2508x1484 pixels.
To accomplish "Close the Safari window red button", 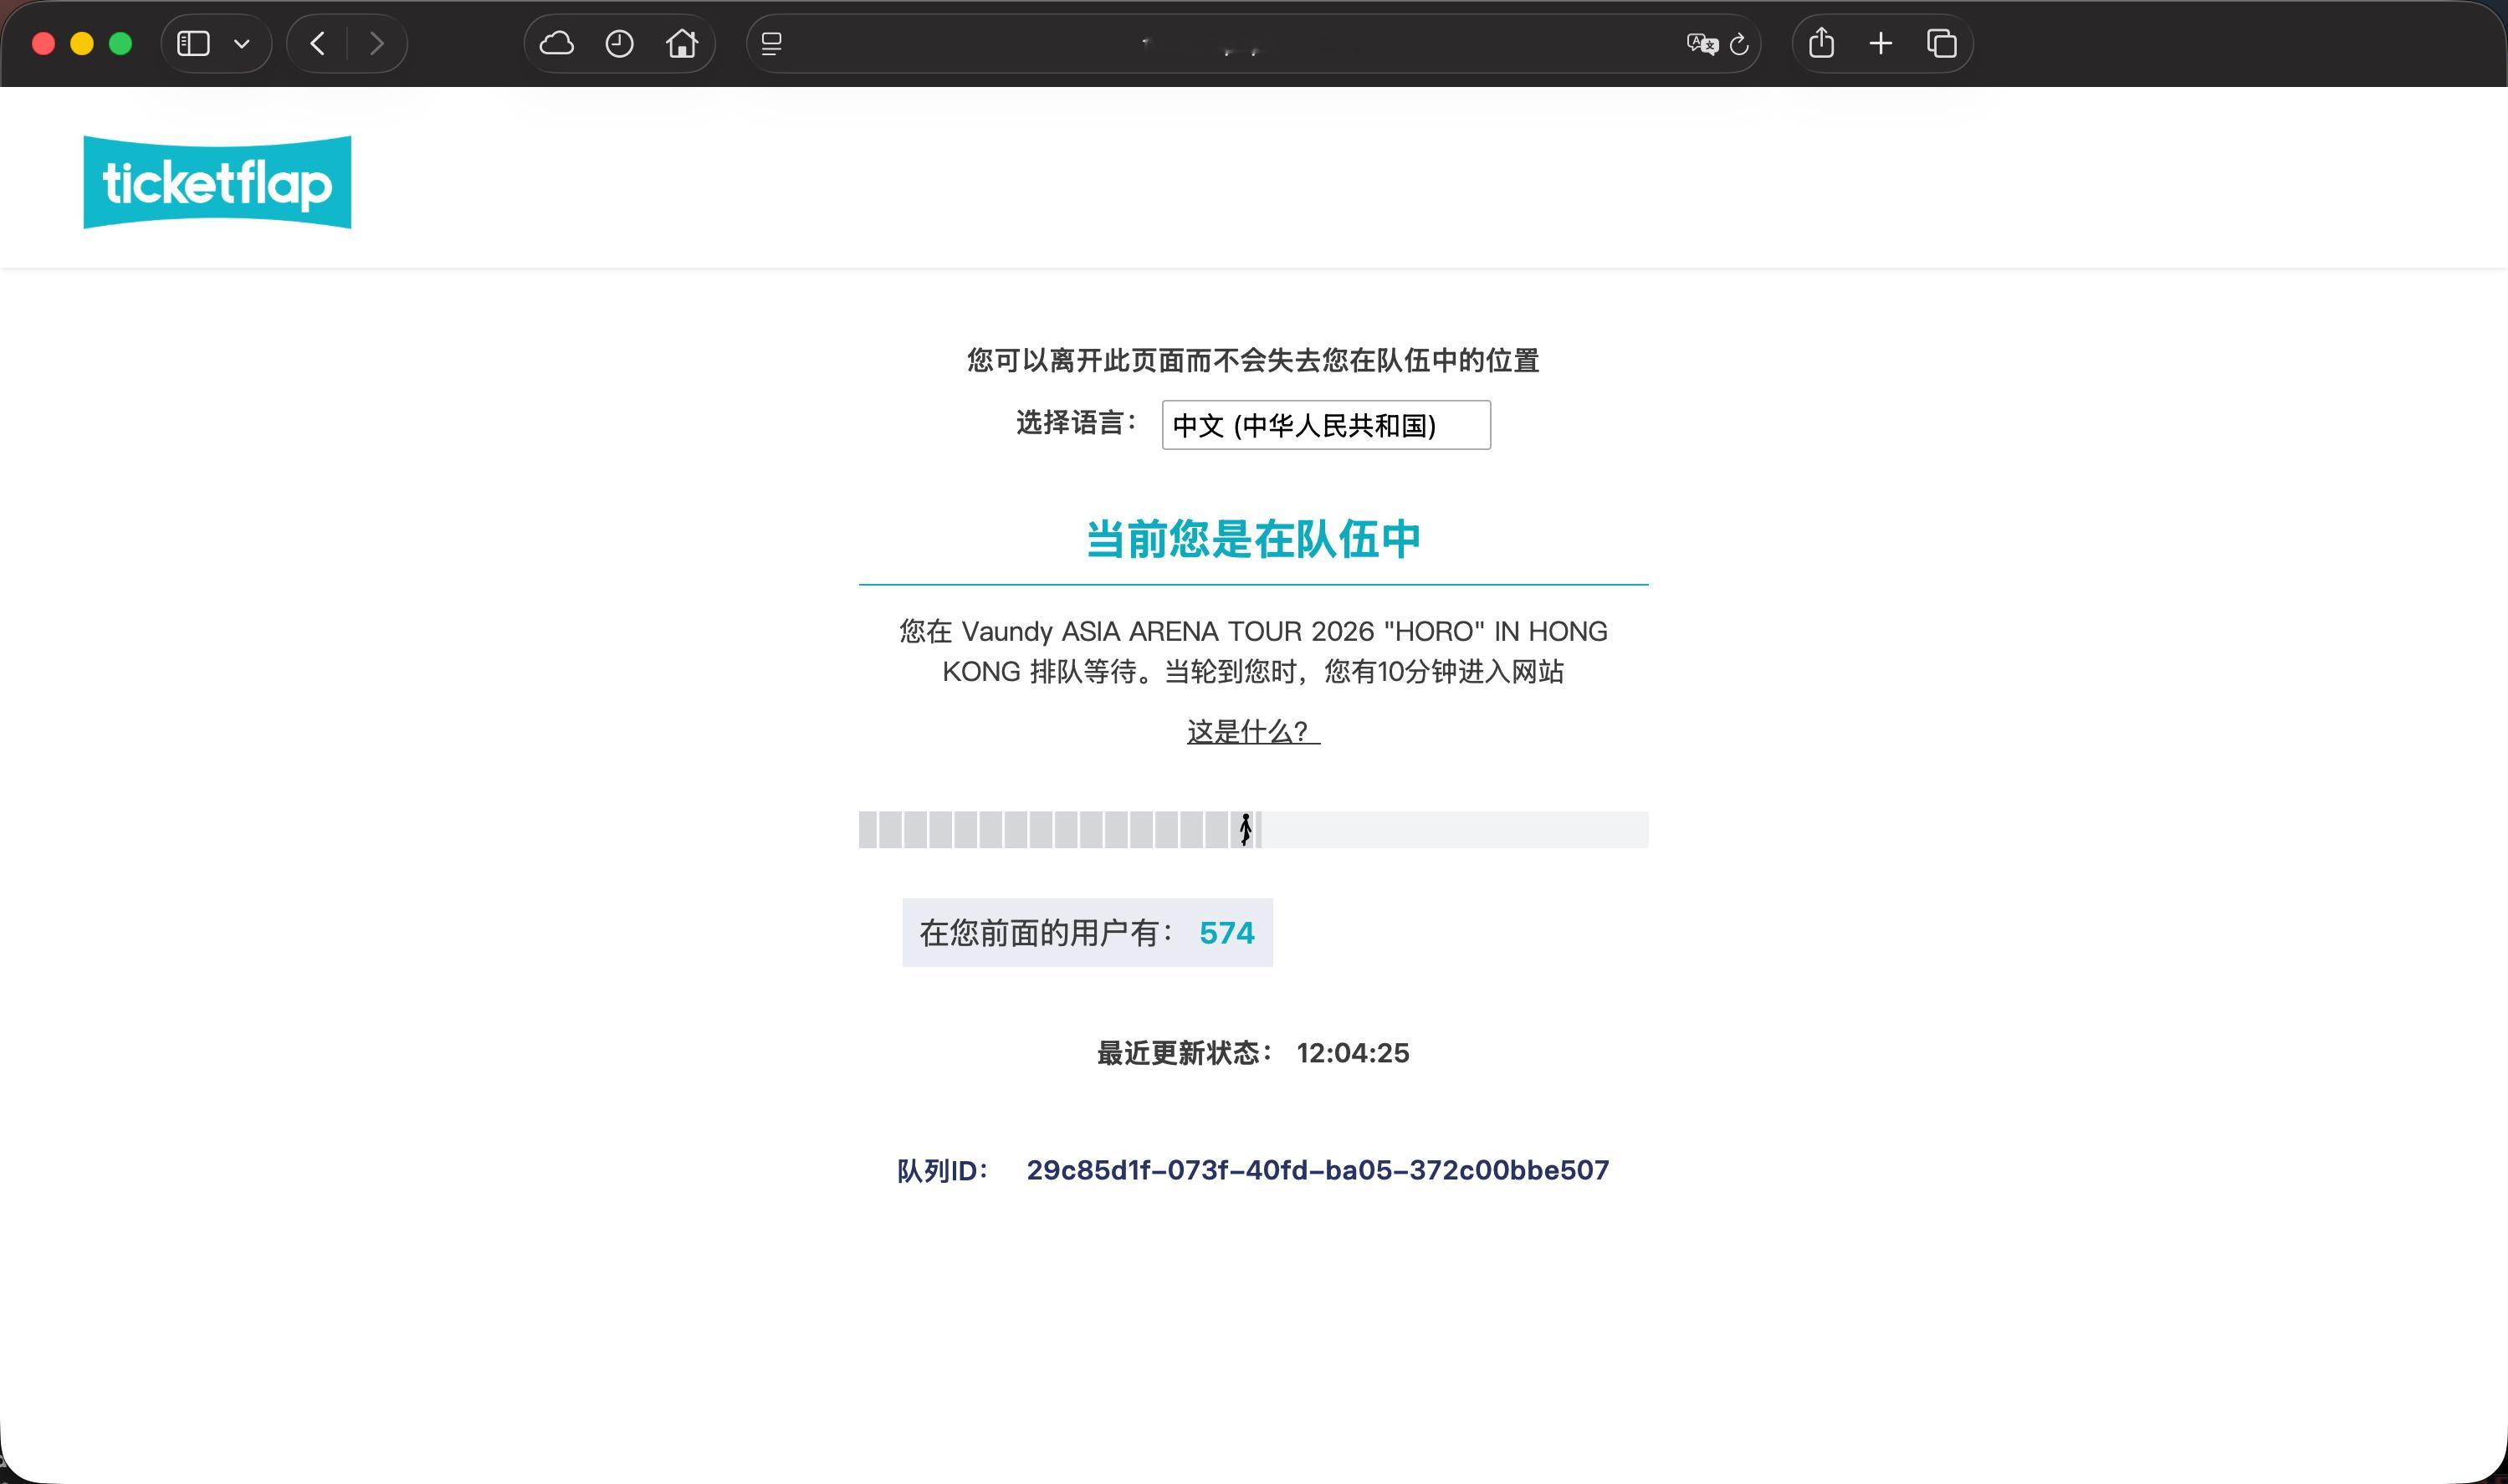I will click(43, 44).
